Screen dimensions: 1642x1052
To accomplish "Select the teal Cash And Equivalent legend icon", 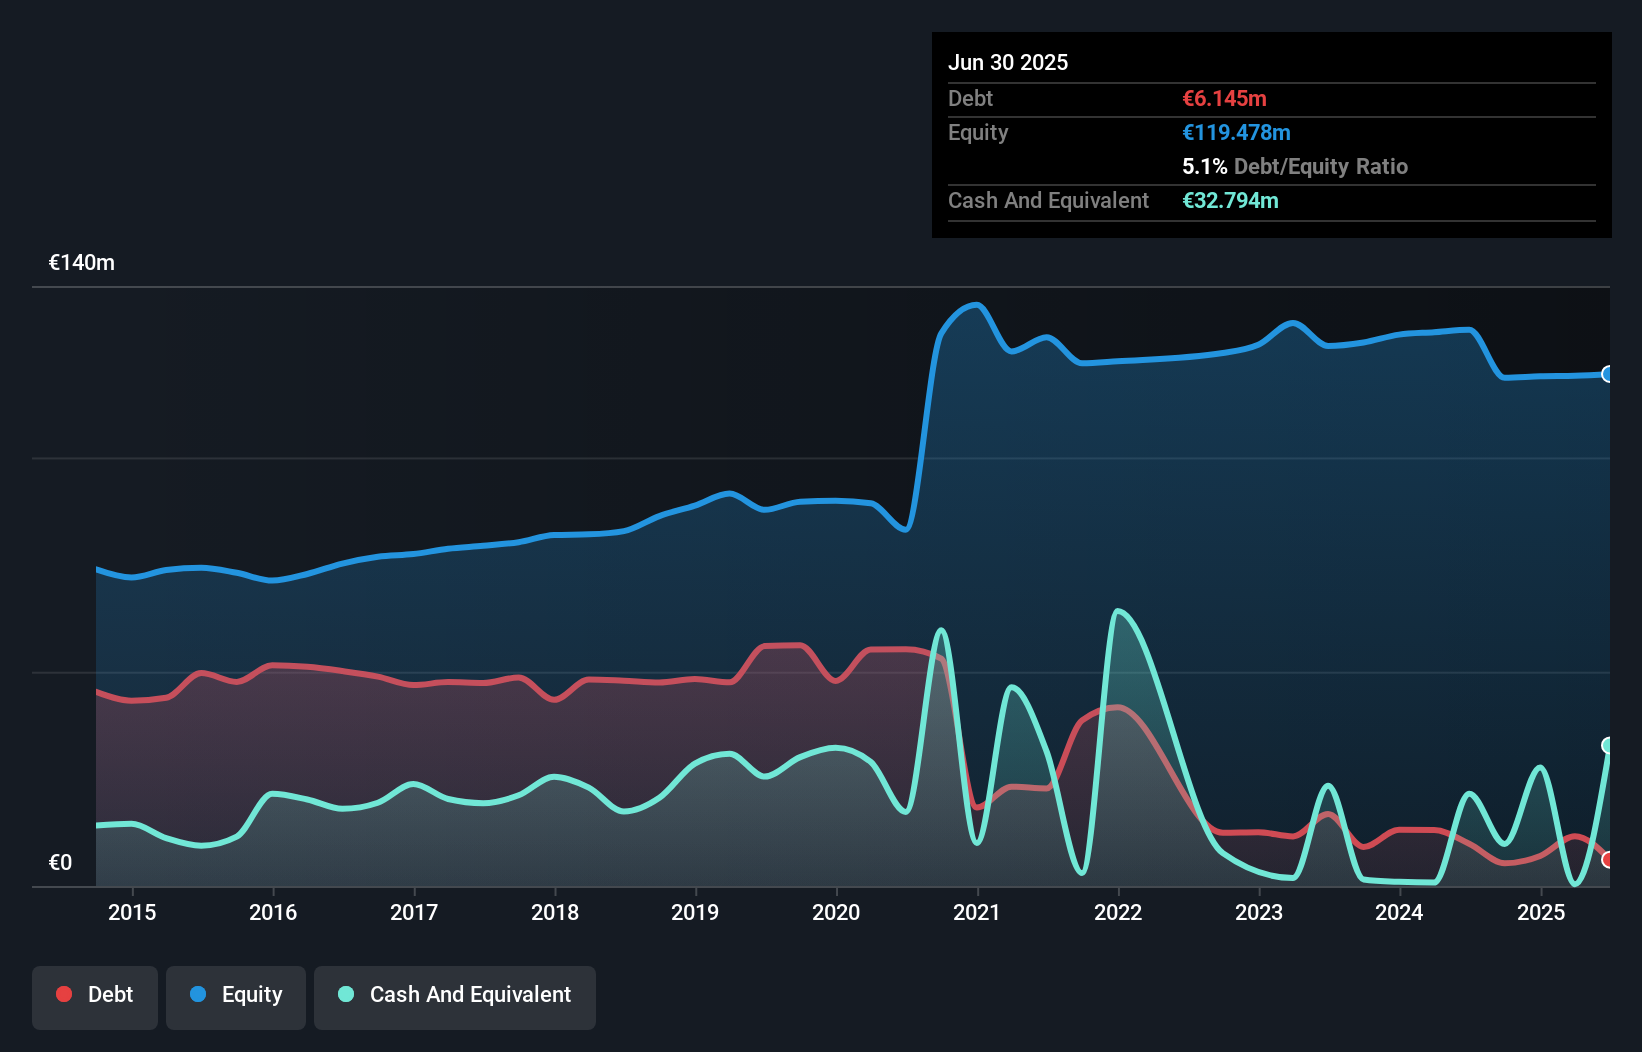I will [x=345, y=995].
